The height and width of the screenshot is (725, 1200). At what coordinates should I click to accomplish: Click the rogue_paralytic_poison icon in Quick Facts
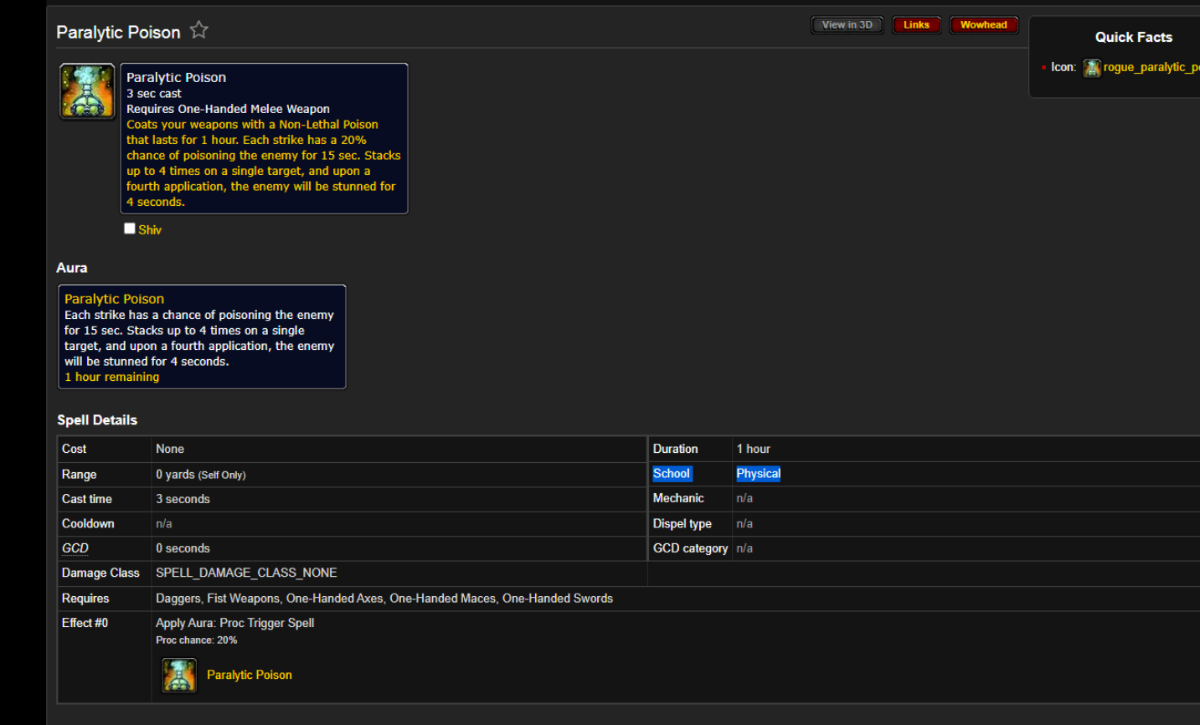(1092, 67)
